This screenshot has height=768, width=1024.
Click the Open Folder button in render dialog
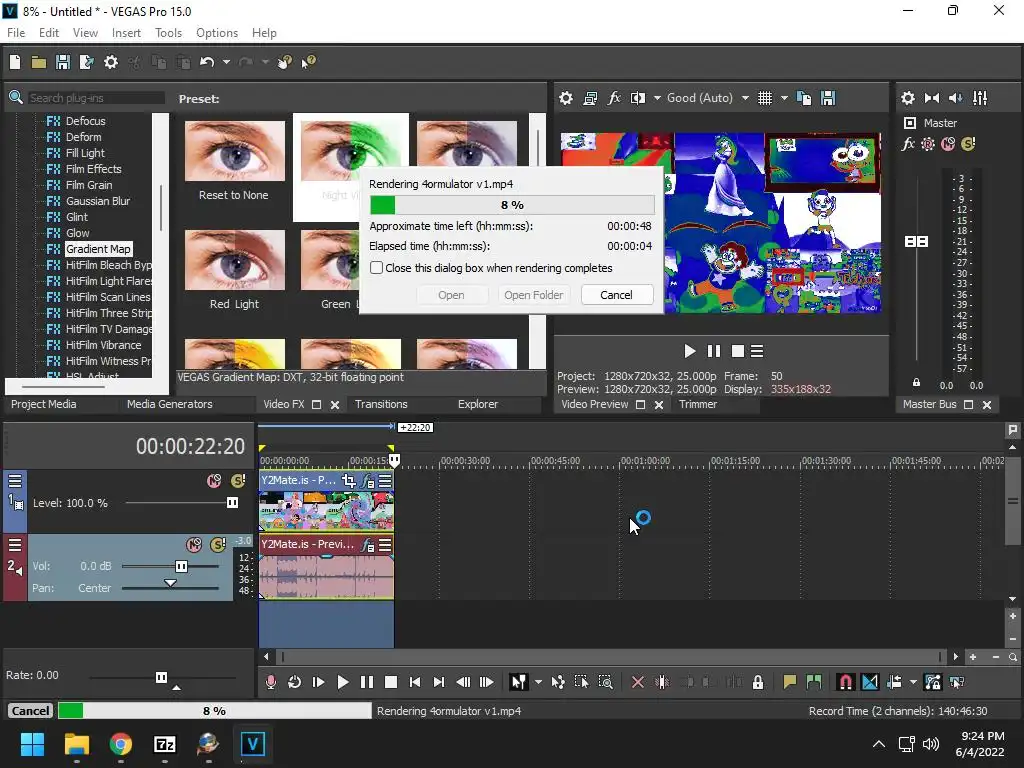(x=534, y=295)
